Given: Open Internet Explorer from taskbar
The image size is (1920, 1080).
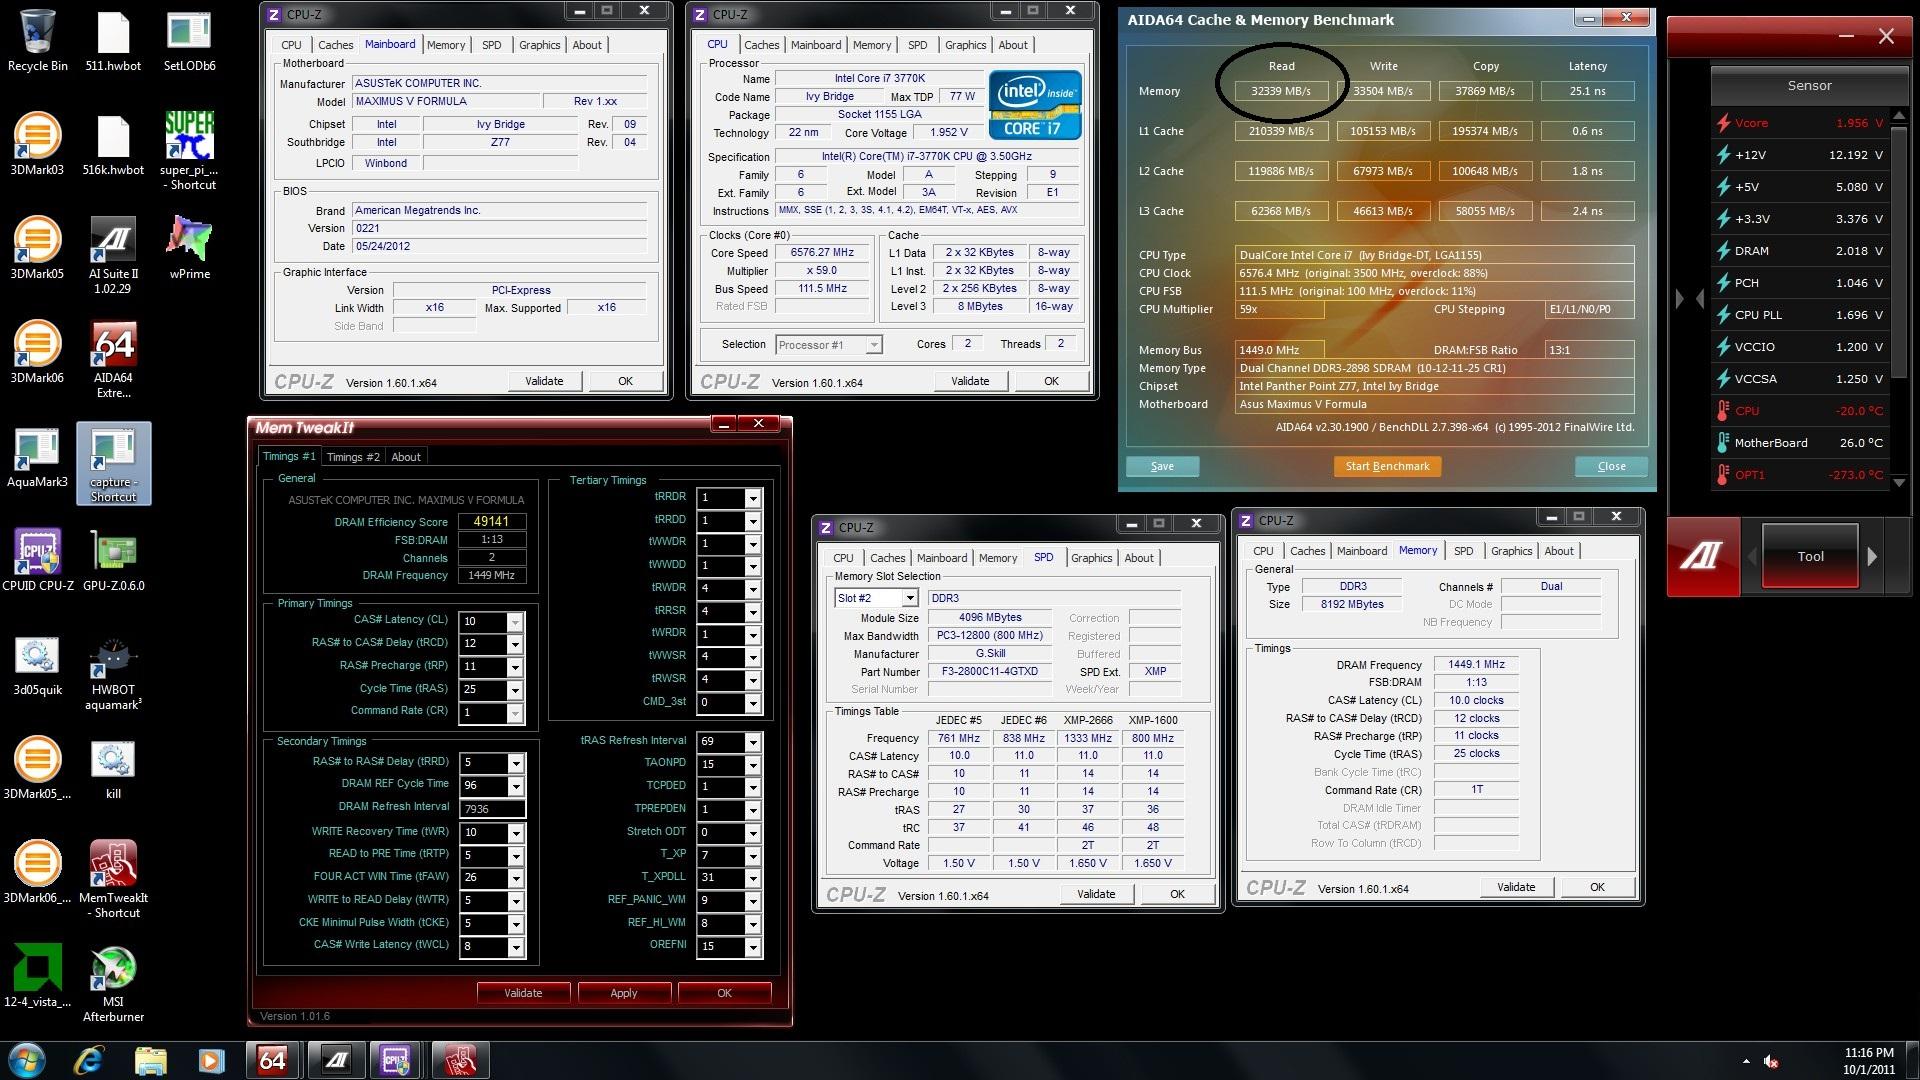Looking at the screenshot, I should (x=90, y=1060).
